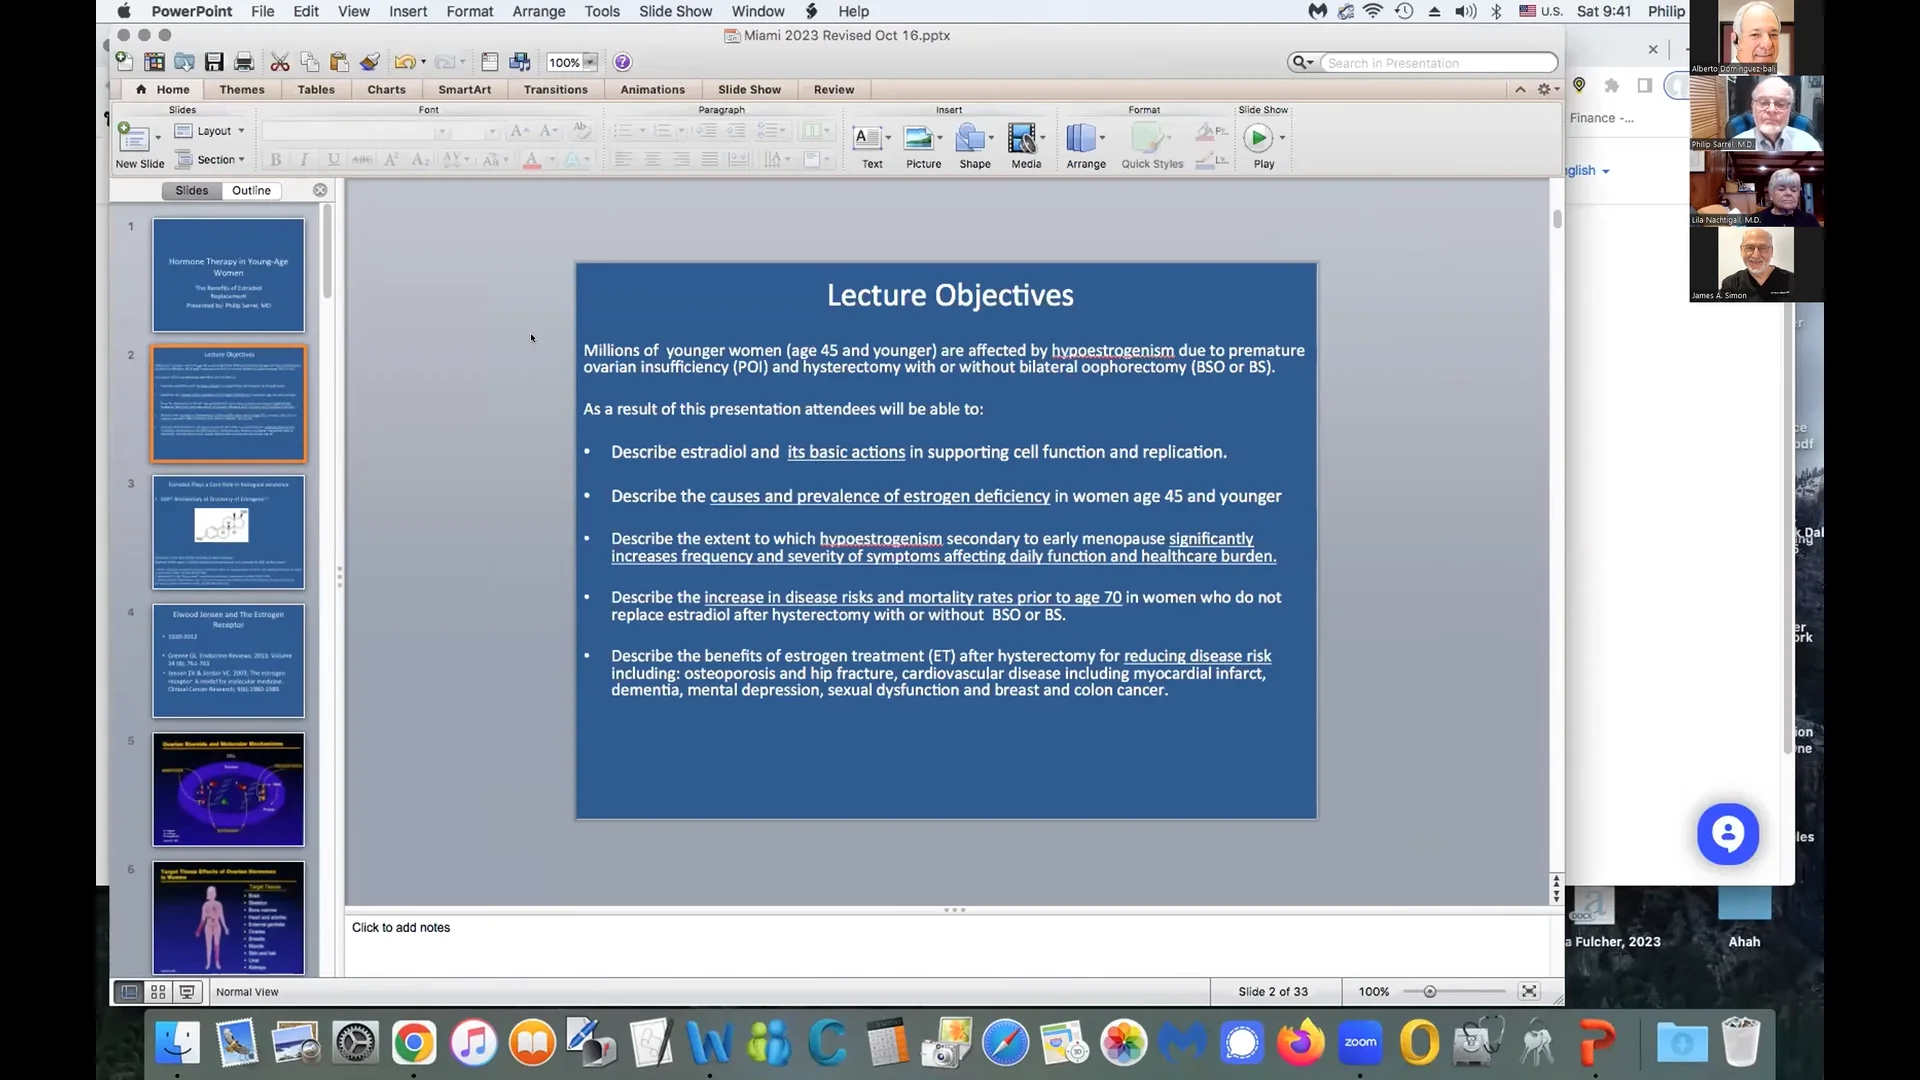Open Safari in Dock

click(x=1005, y=1043)
